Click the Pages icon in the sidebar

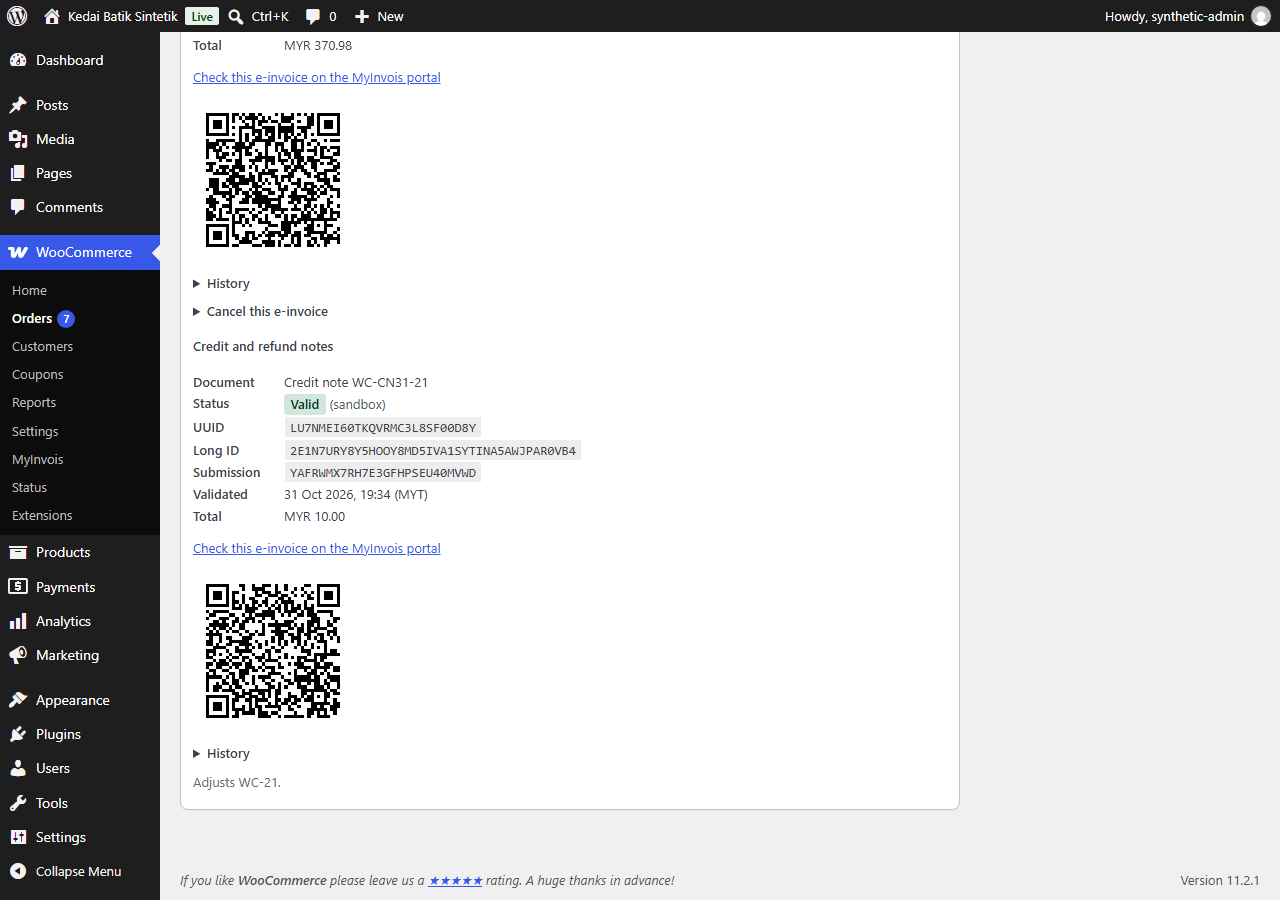pos(18,173)
